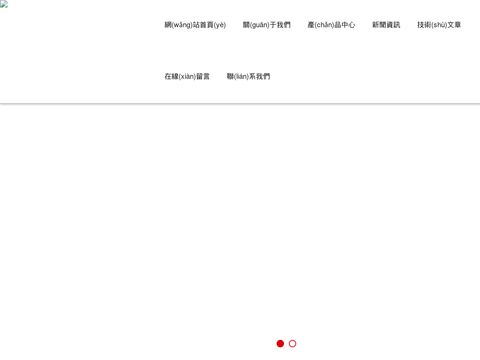
Task: Click the broken logo image in the header
Action: [x=4, y=4]
